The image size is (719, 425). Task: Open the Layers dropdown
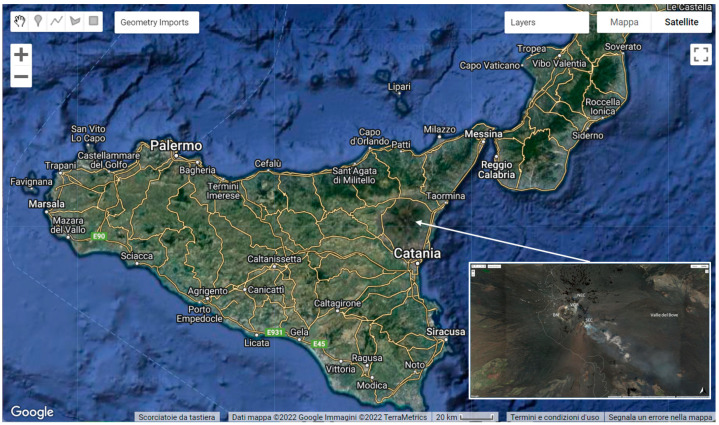[x=546, y=22]
